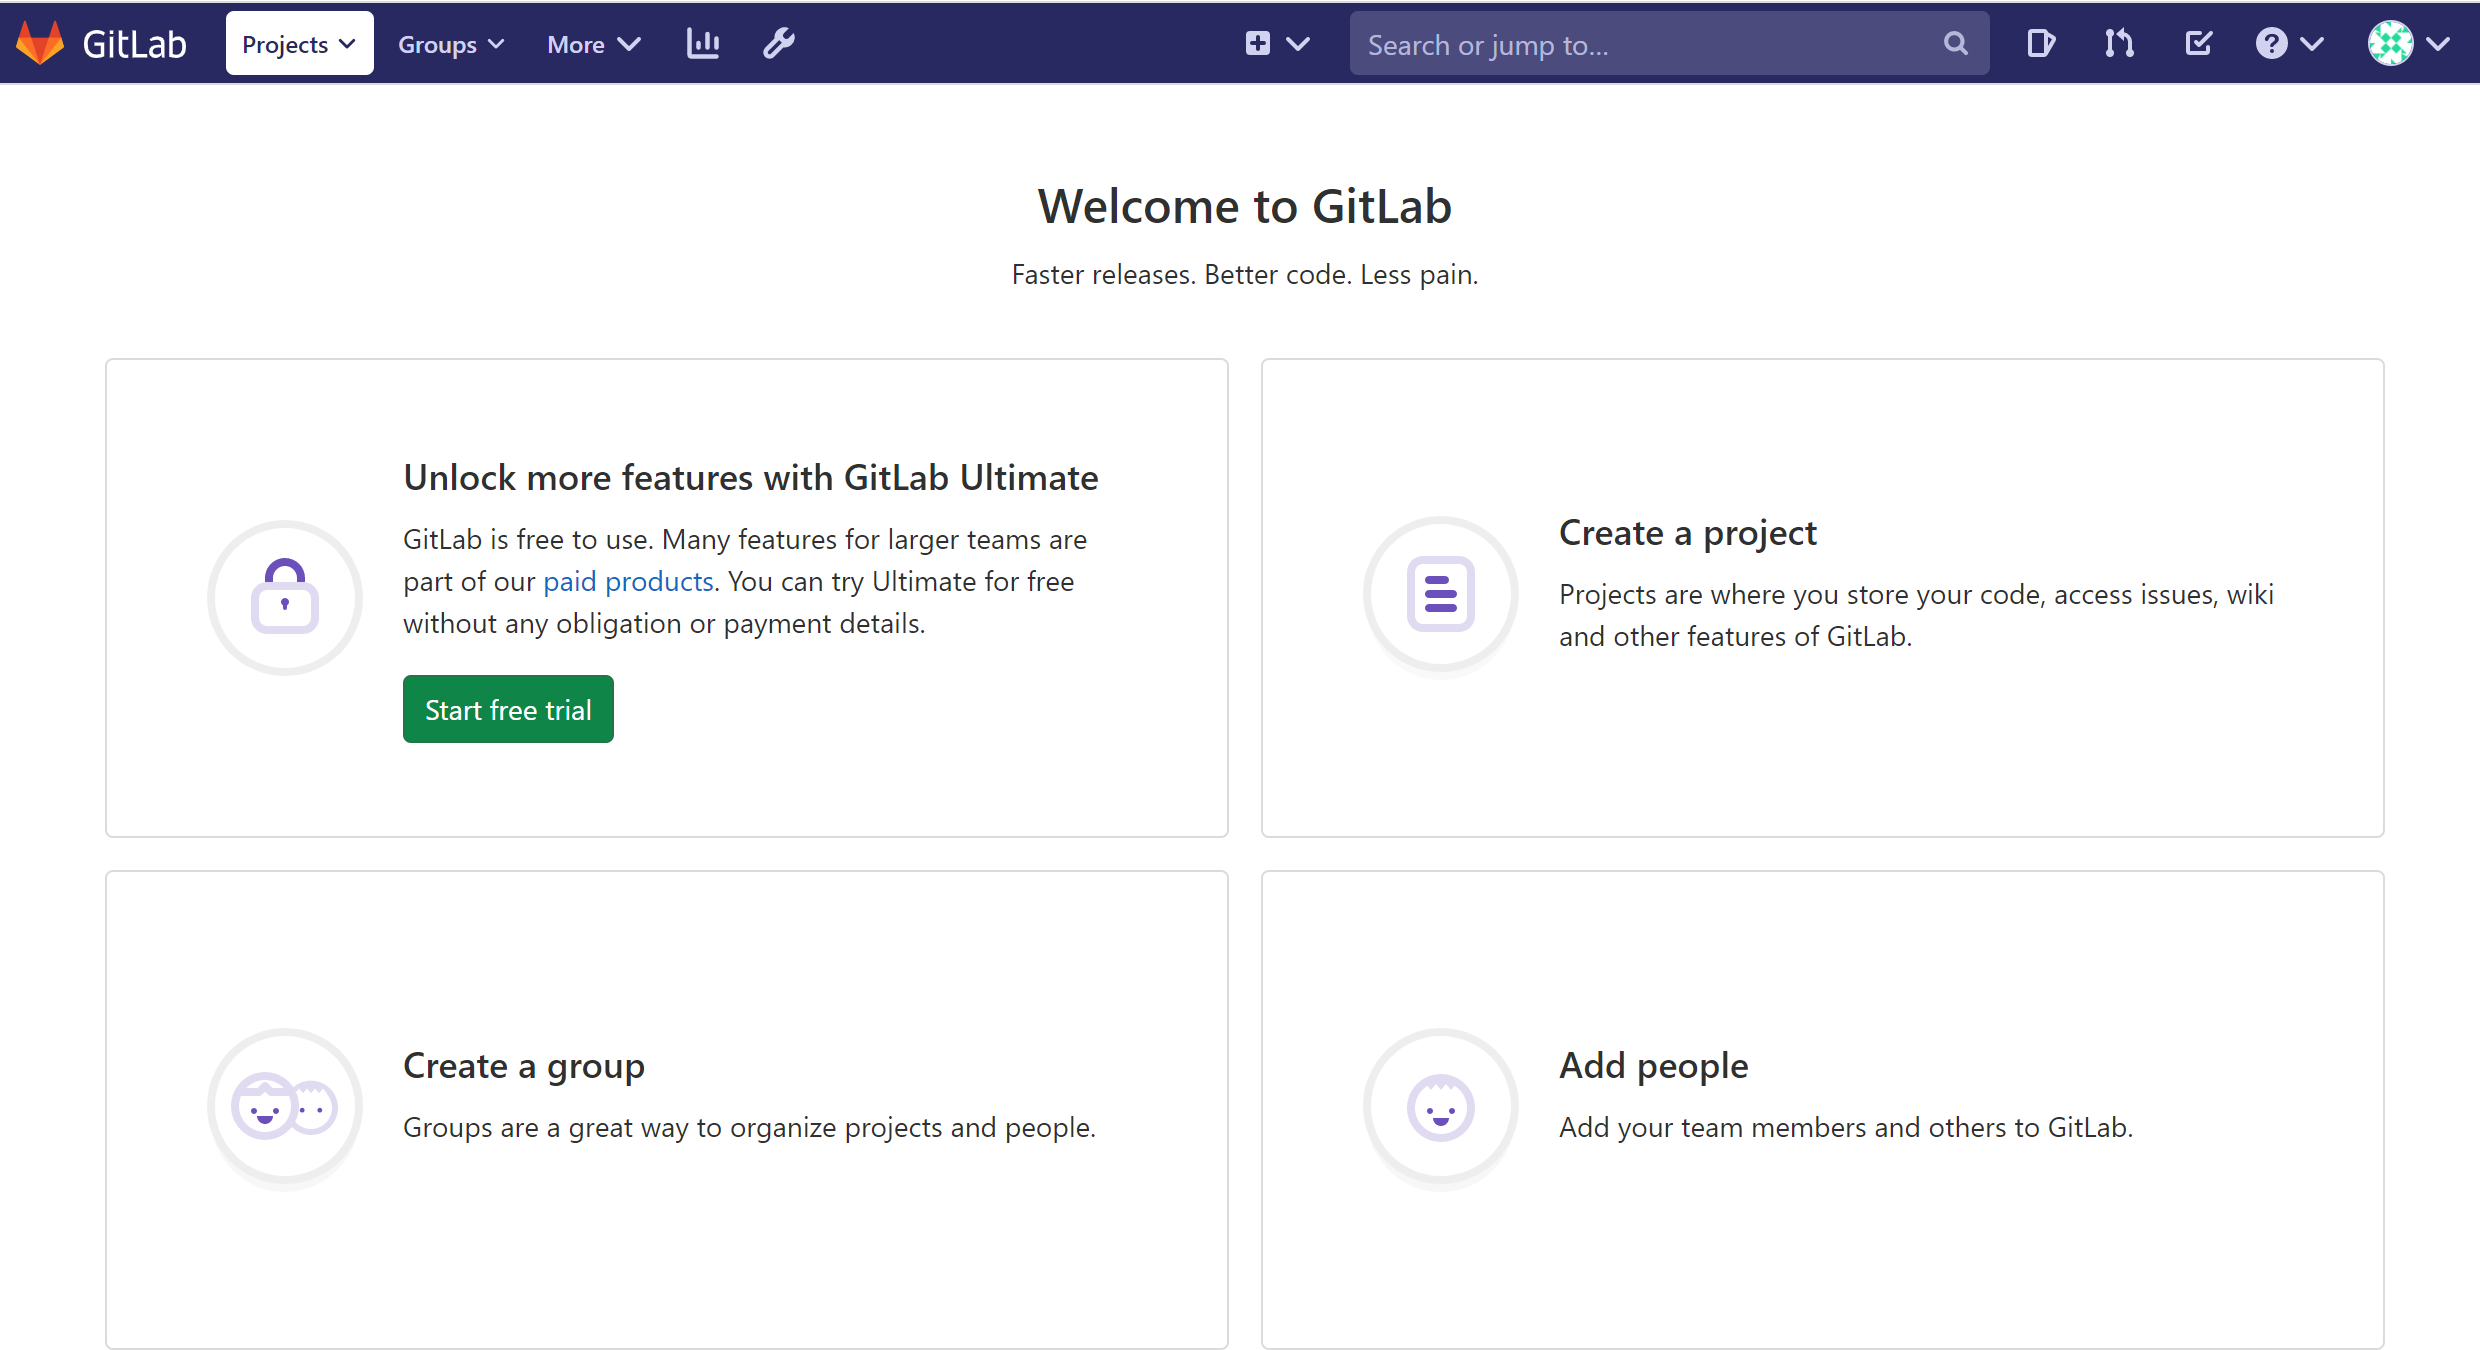Open the Admin Area wrench icon

(779, 43)
